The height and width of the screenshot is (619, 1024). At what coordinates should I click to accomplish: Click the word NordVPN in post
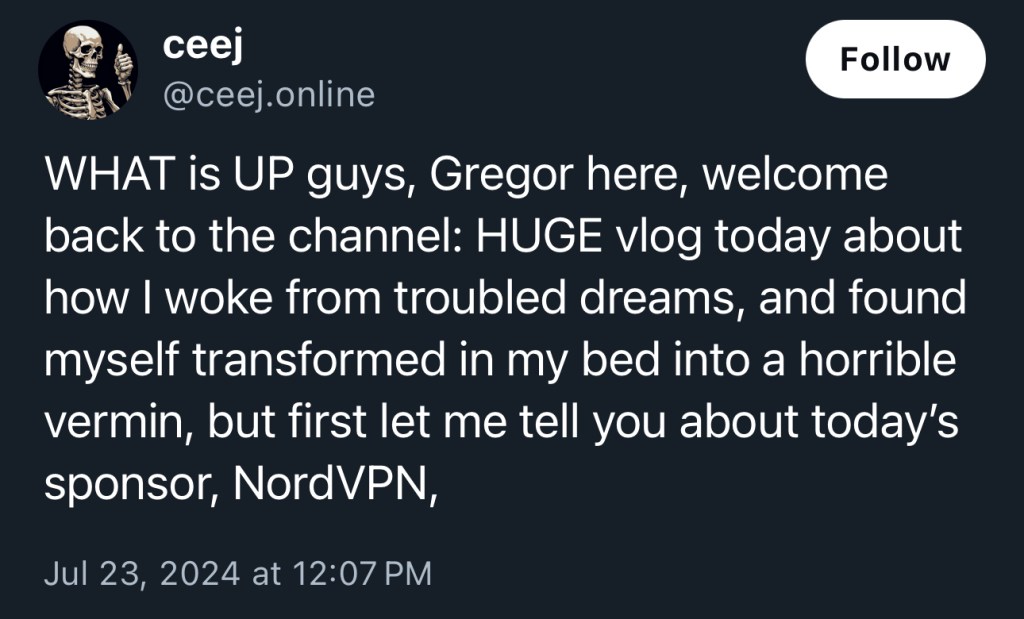pos(333,483)
